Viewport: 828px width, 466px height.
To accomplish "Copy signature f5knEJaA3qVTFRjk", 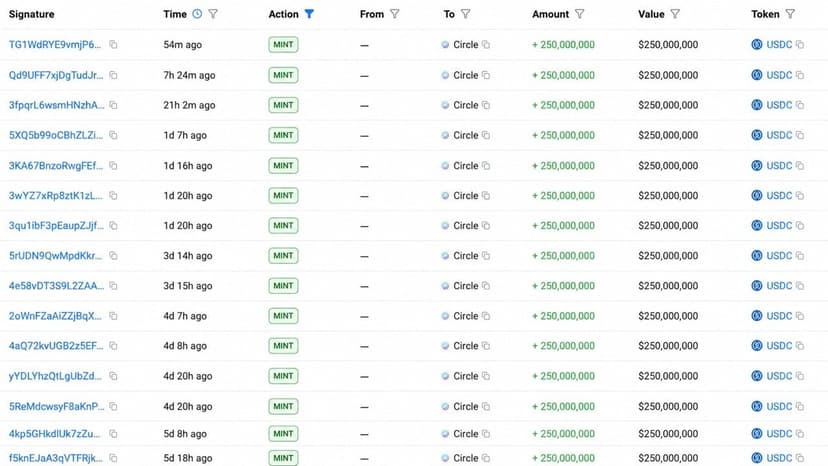I will click(x=113, y=458).
